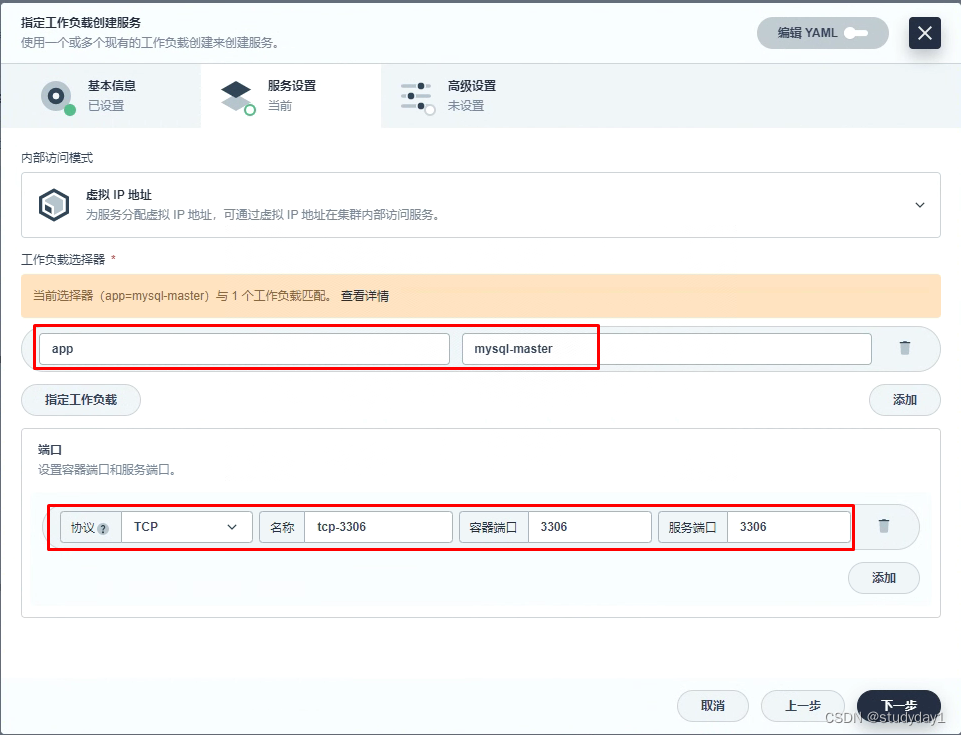
Task: Close the create service dialog
Action: (924, 33)
